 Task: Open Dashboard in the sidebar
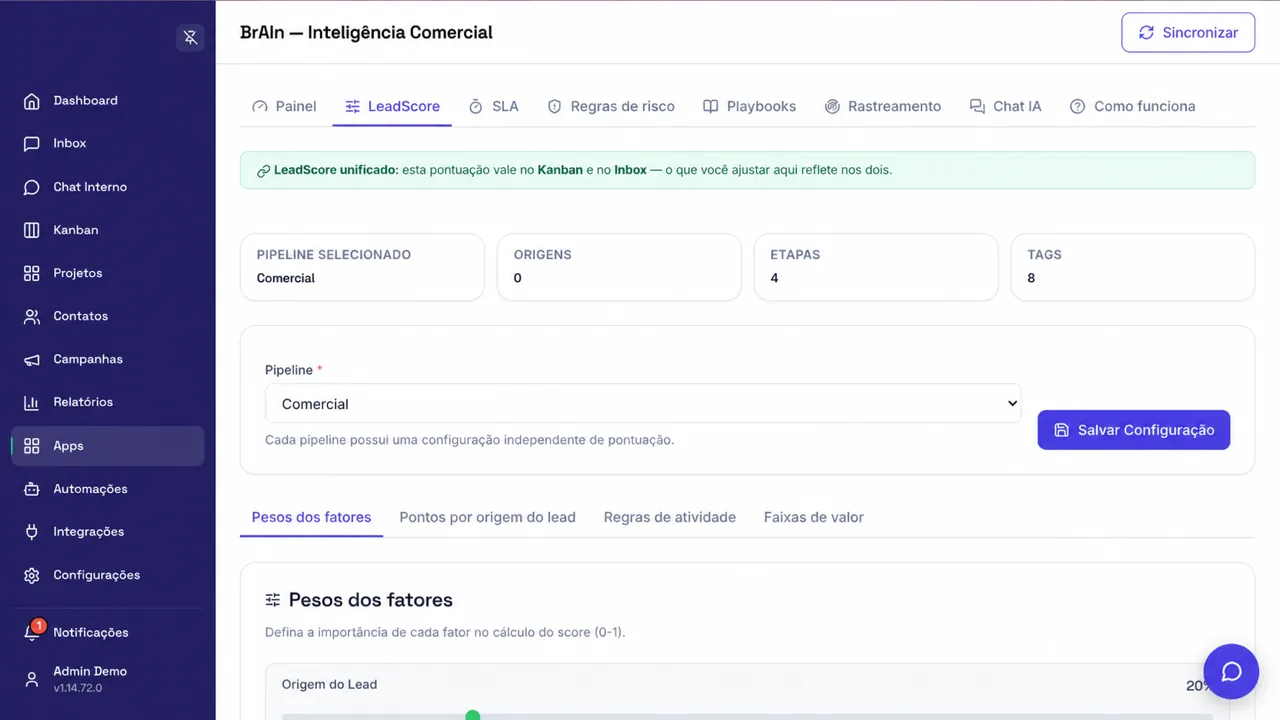click(x=108, y=101)
